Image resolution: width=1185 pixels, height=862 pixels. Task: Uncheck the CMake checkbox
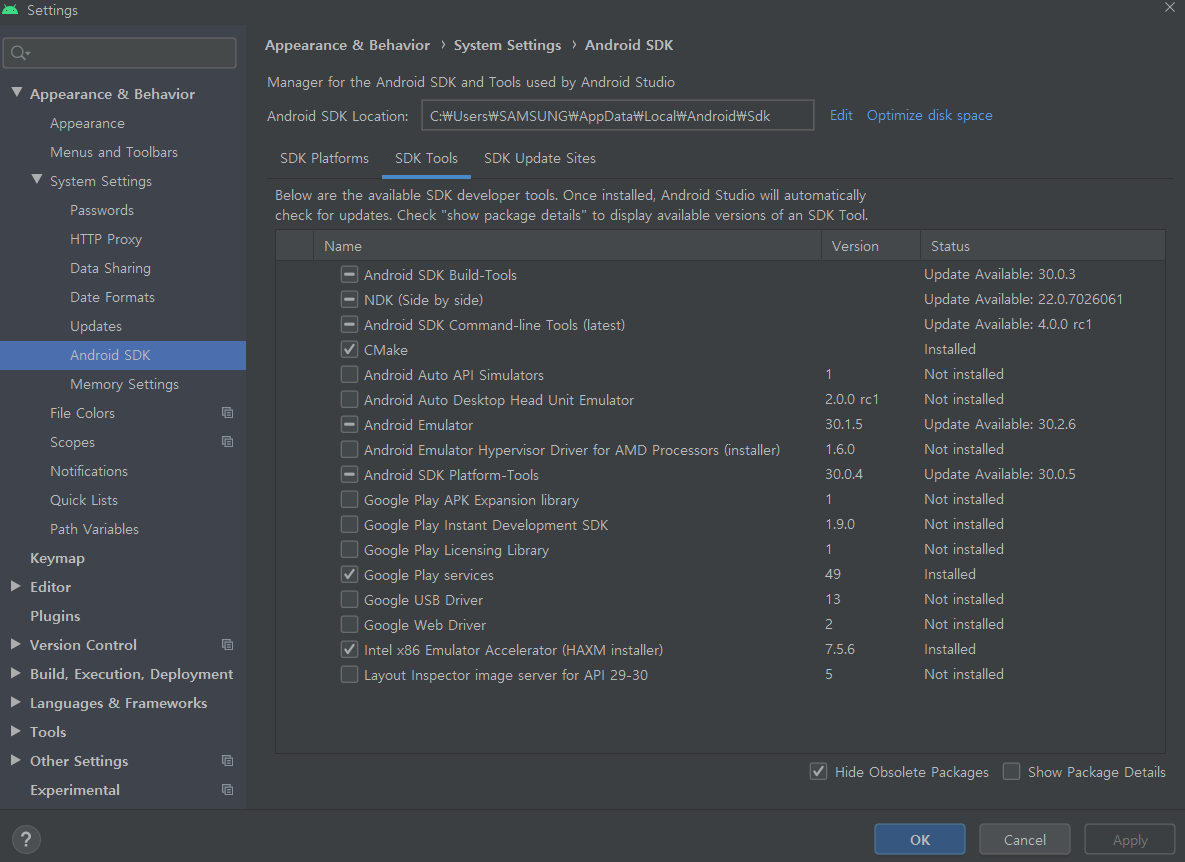click(x=349, y=349)
